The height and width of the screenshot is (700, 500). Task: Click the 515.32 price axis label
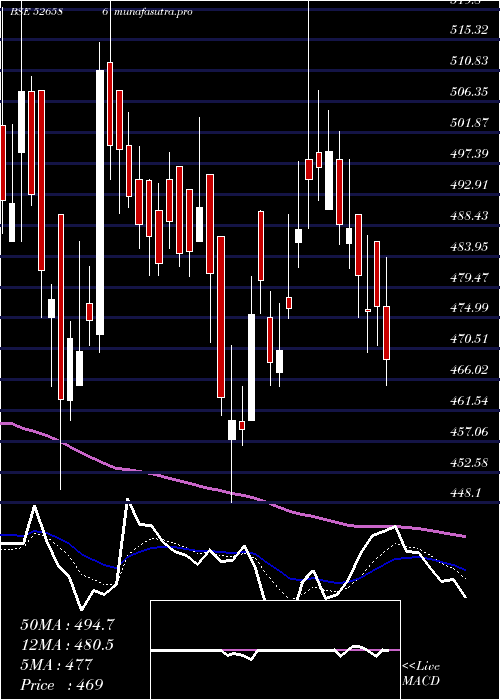click(x=468, y=30)
